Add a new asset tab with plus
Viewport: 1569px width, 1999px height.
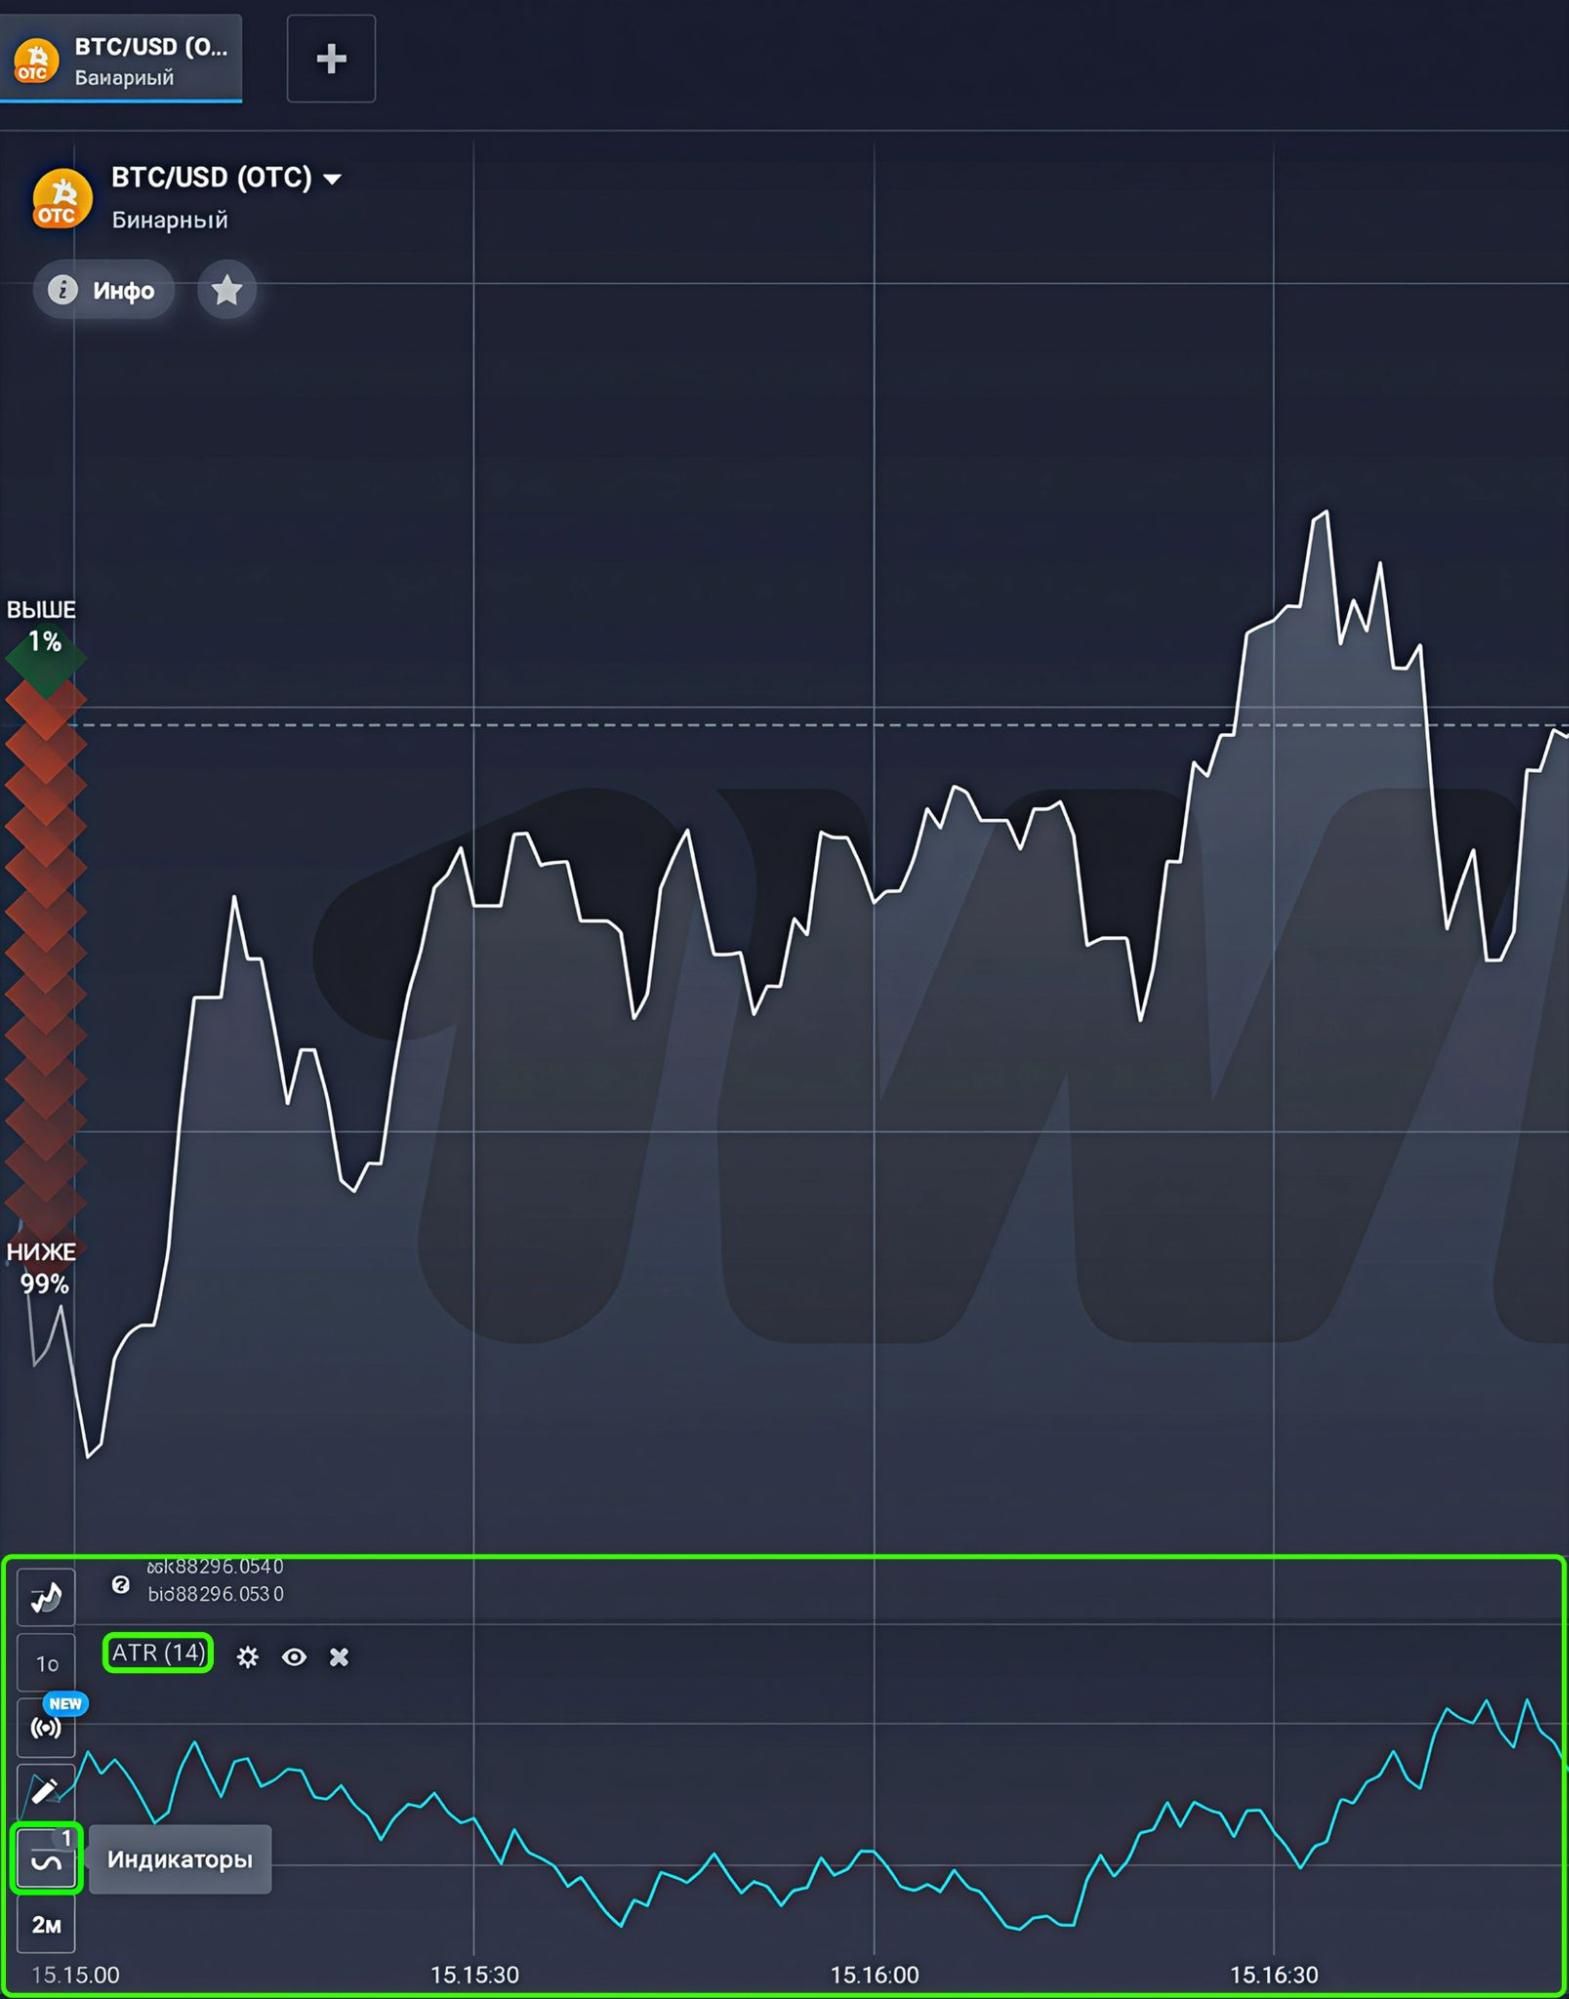(x=331, y=59)
